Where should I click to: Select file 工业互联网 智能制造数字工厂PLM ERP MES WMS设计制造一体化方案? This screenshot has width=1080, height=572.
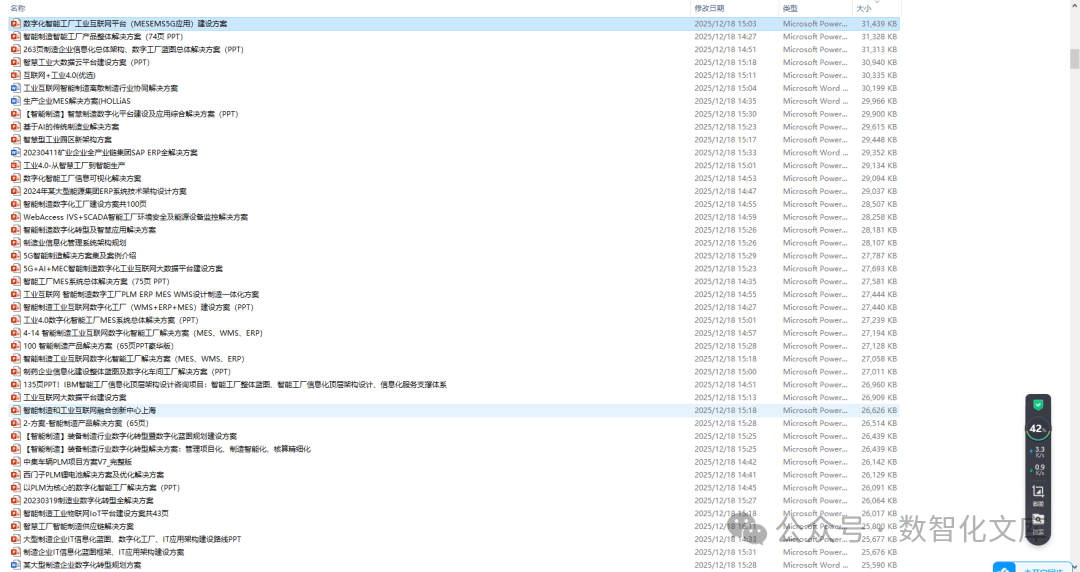[x=141, y=294]
